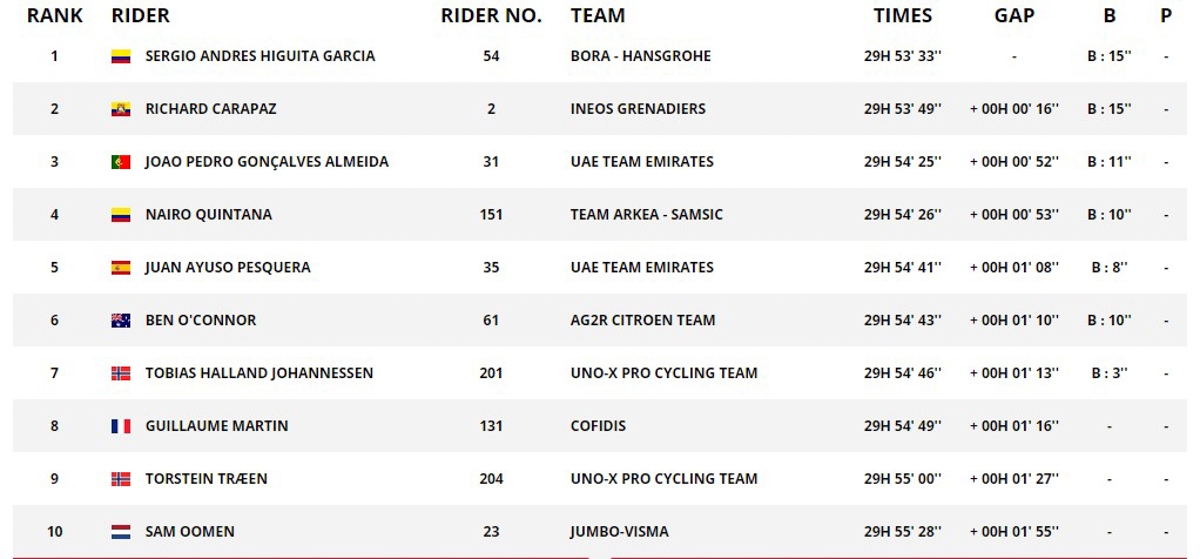
Task: Click Norwegian flag beside Tobias Halland Johannessen
Action: [x=121, y=374]
